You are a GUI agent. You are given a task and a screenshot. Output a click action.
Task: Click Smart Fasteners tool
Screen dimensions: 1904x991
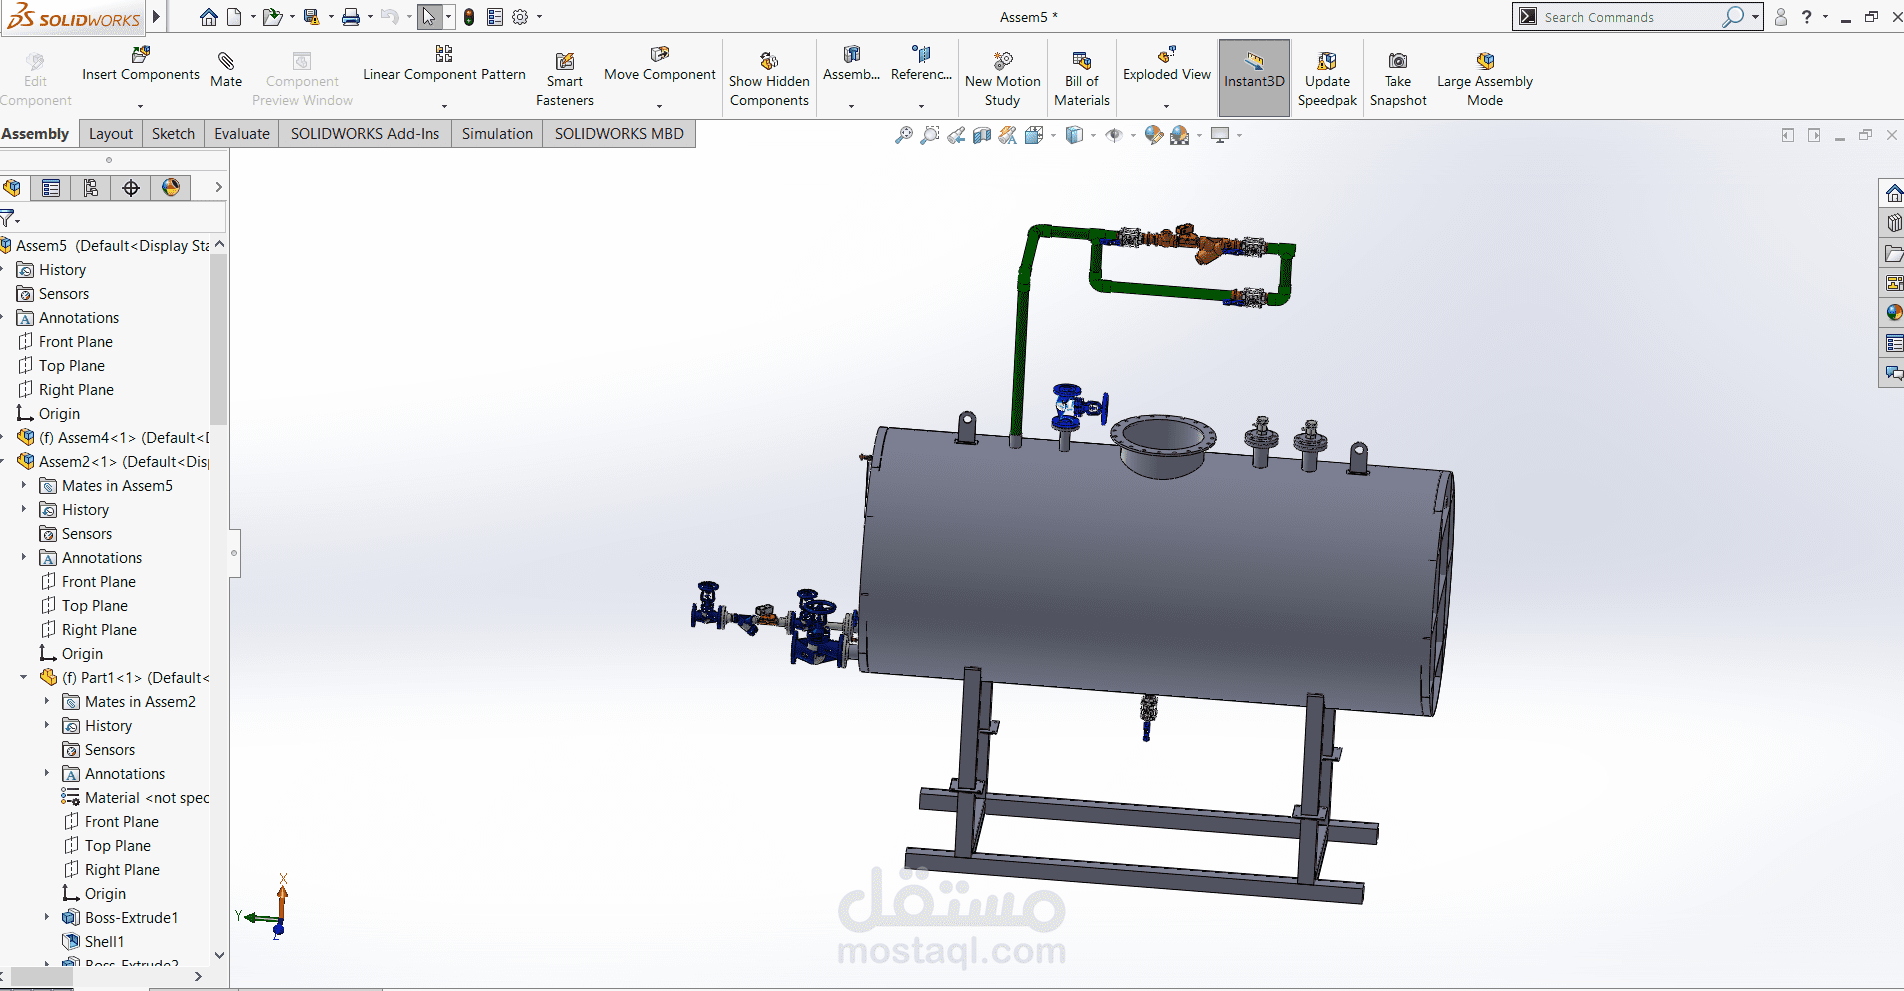pos(564,79)
